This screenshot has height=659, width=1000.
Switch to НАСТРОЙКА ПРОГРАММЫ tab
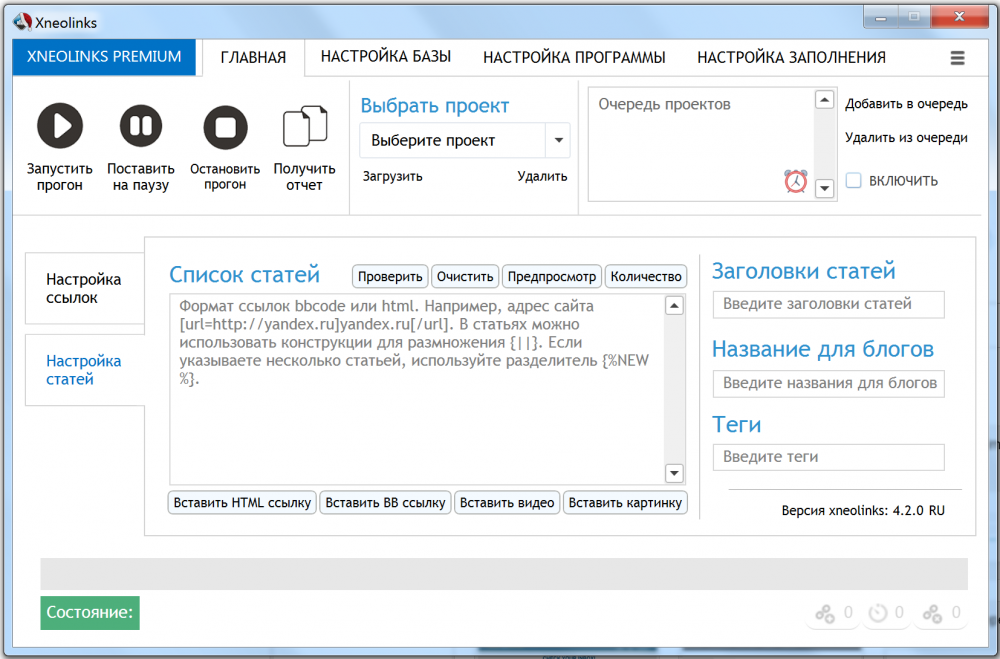[x=574, y=57]
